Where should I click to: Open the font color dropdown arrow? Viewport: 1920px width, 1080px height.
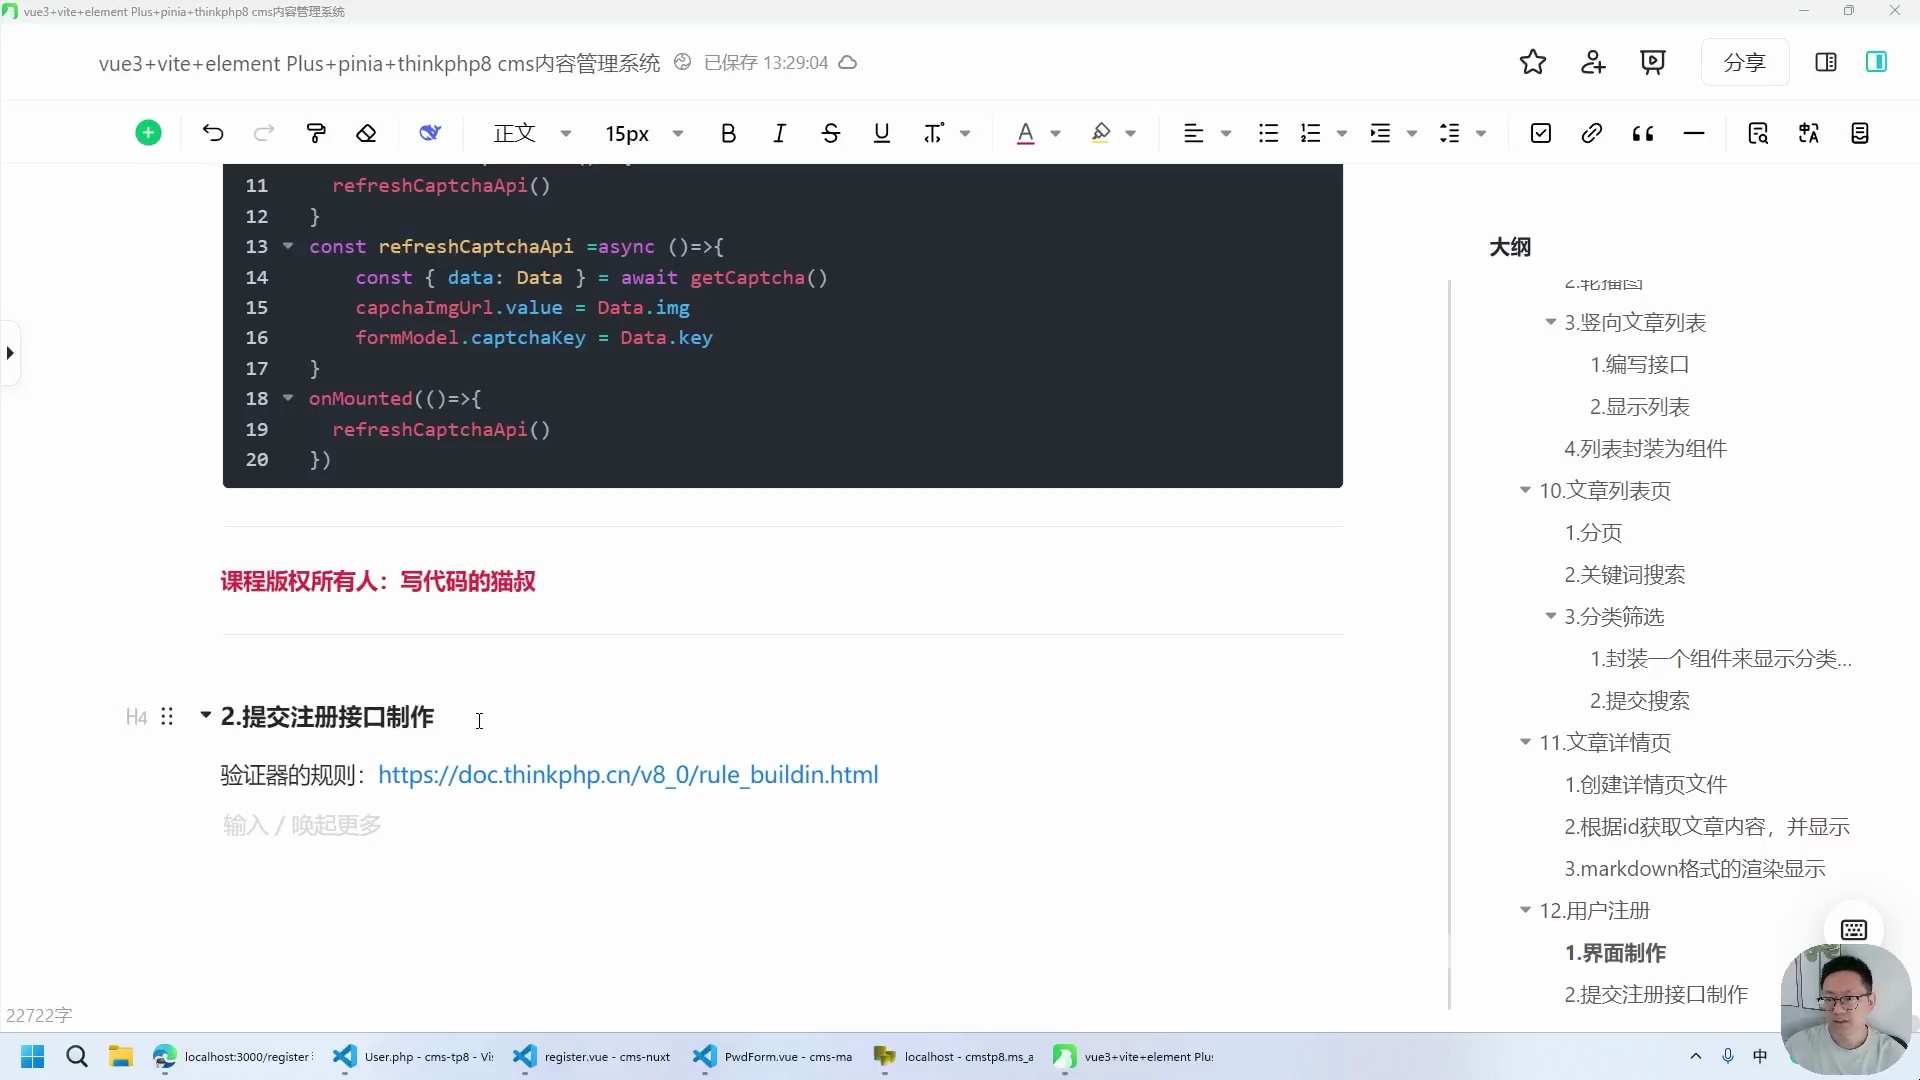pyautogui.click(x=1055, y=134)
